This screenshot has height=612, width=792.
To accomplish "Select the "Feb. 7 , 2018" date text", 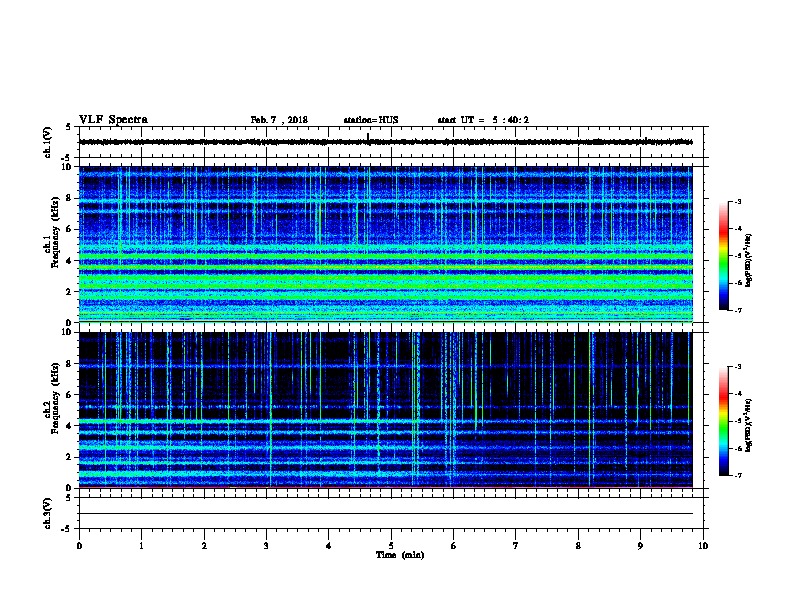I will (x=279, y=120).
